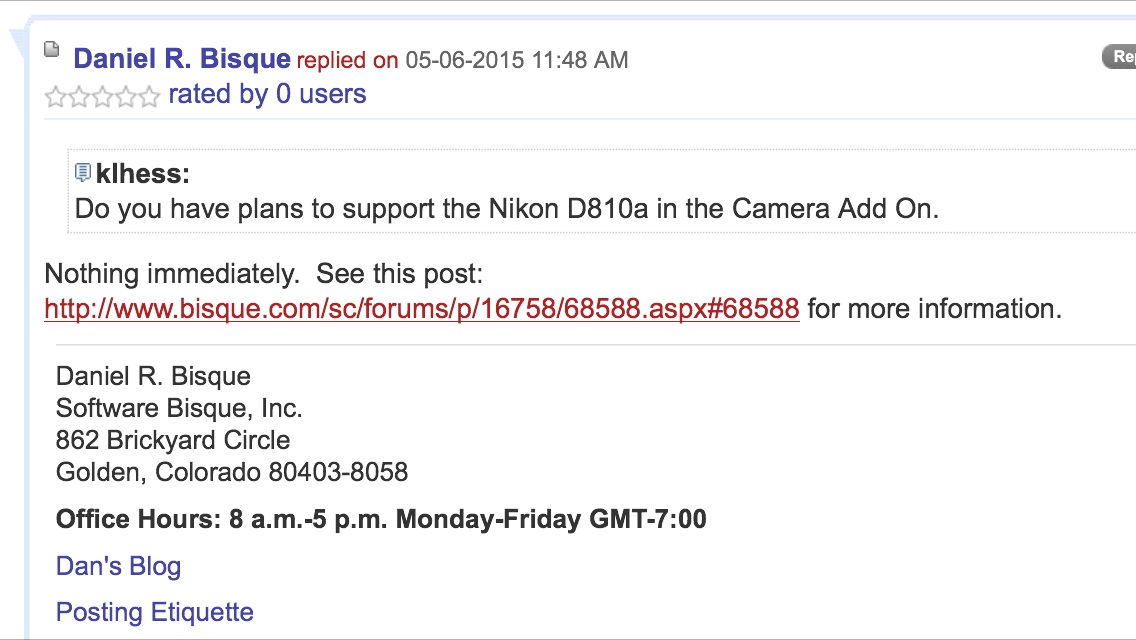The height and width of the screenshot is (640, 1136).
Task: Click the Office Hours bold text line
Action: [x=381, y=519]
